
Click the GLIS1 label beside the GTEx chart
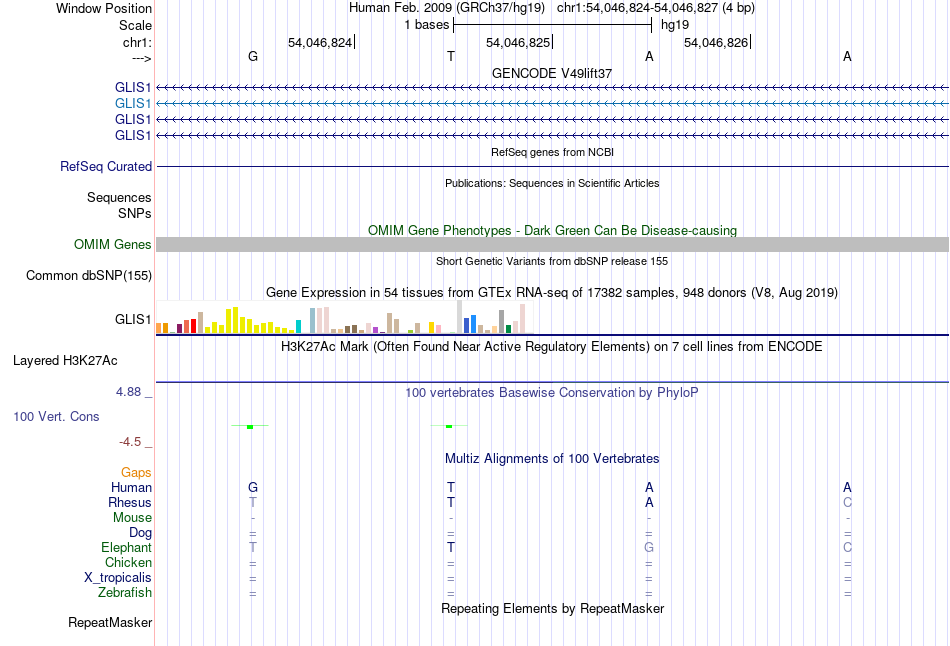pos(133,319)
